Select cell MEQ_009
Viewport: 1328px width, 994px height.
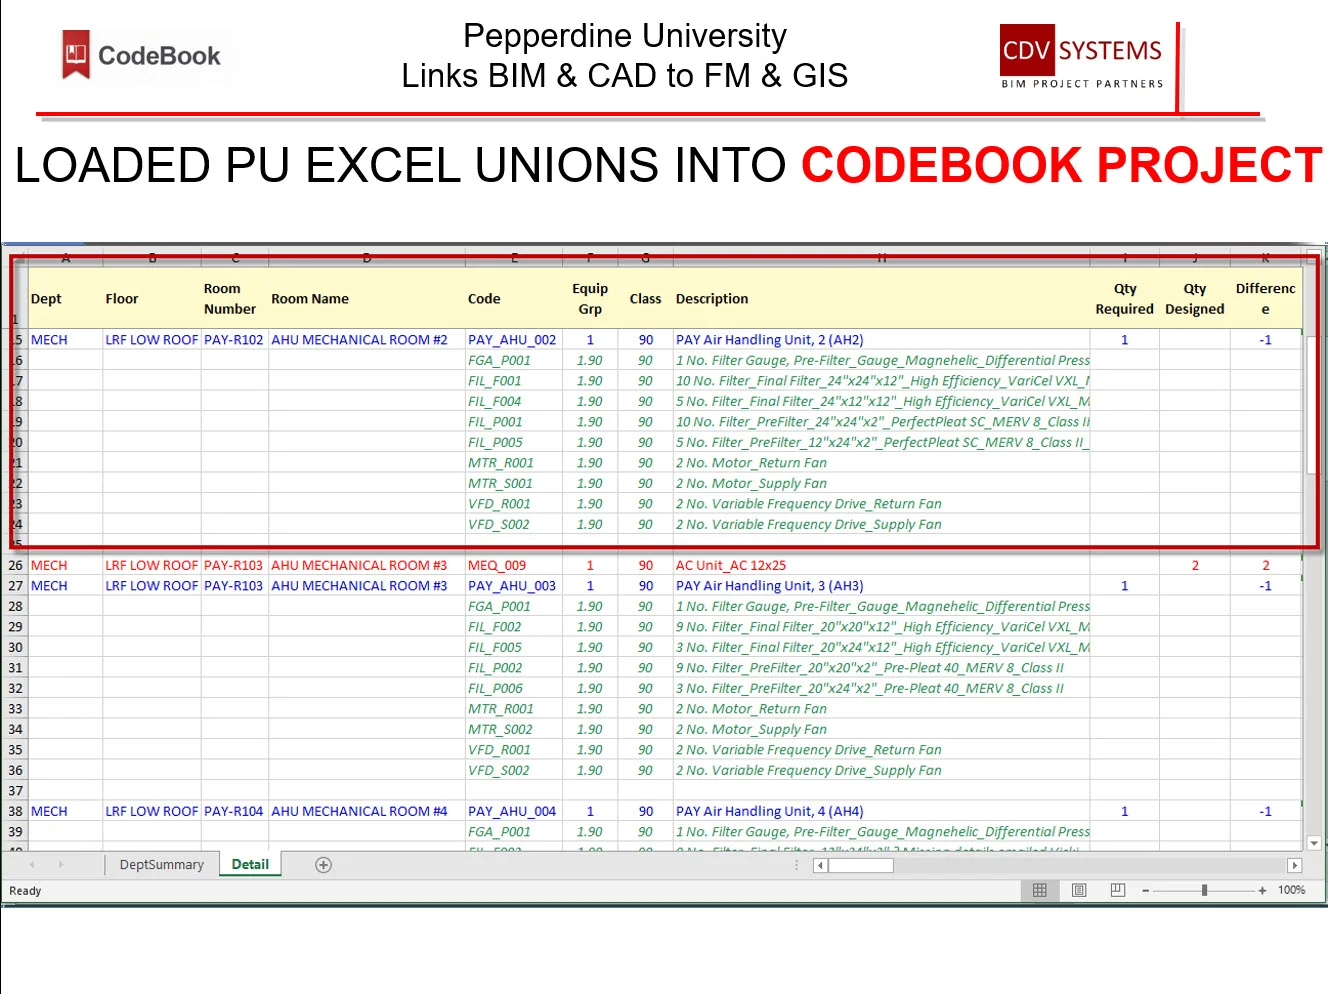(x=514, y=565)
